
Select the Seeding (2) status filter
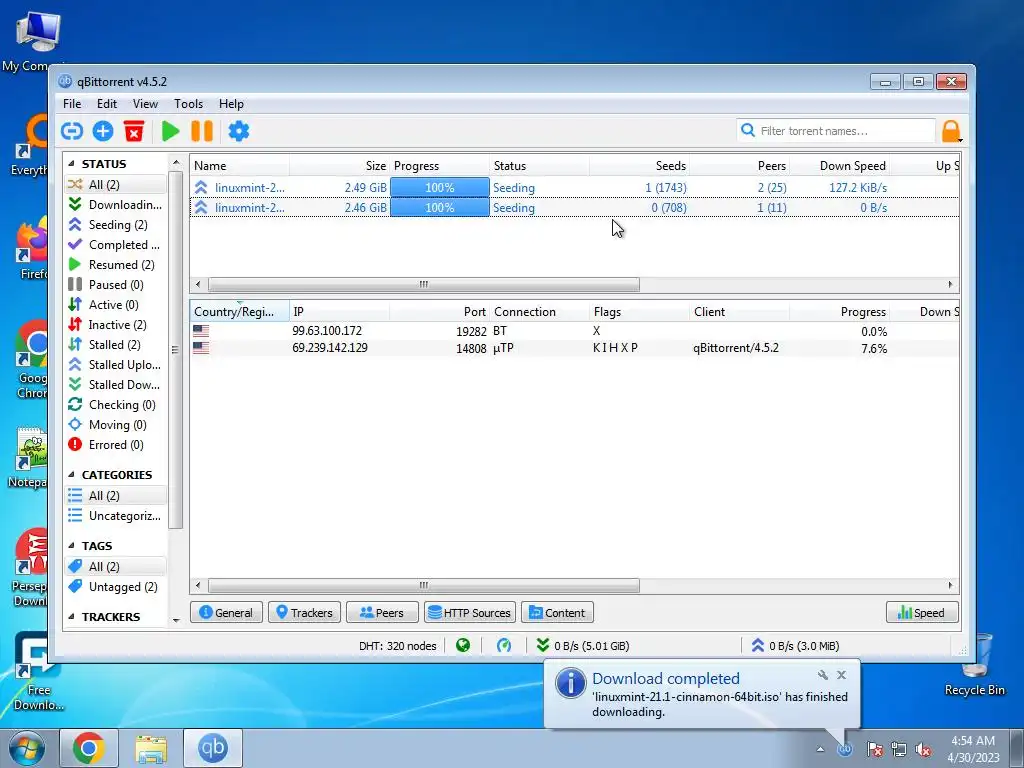116,225
